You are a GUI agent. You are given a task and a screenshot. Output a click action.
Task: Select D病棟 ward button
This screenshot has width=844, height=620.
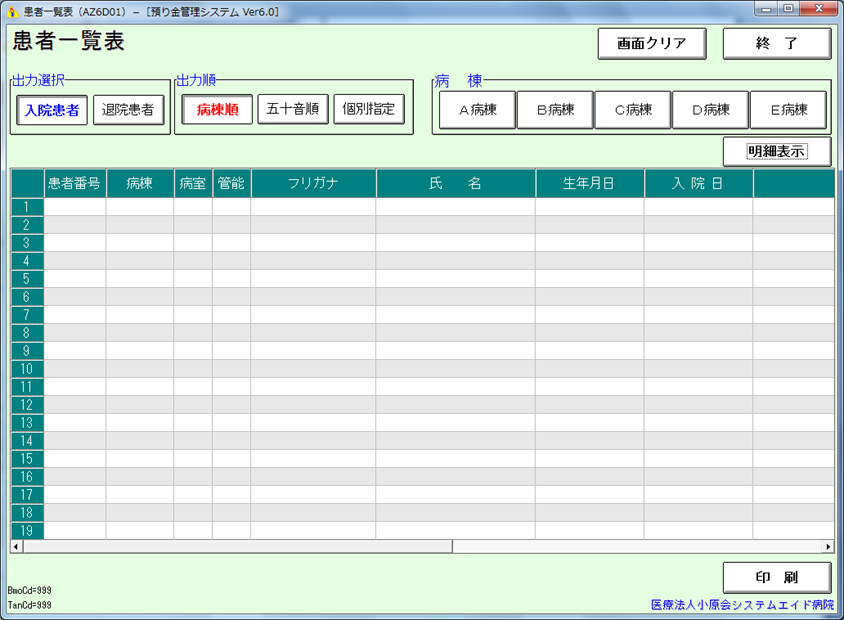pyautogui.click(x=711, y=110)
